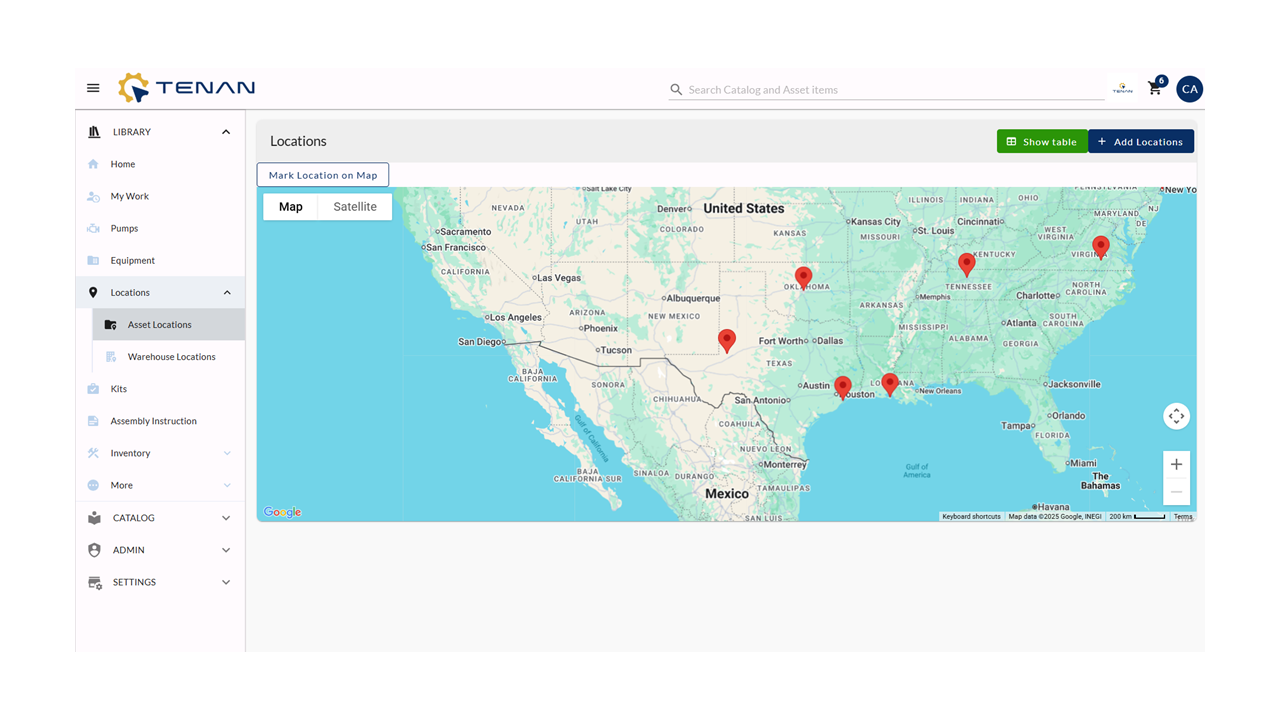This screenshot has width=1280, height=720.
Task: Click the Show table button
Action: pyautogui.click(x=1041, y=142)
